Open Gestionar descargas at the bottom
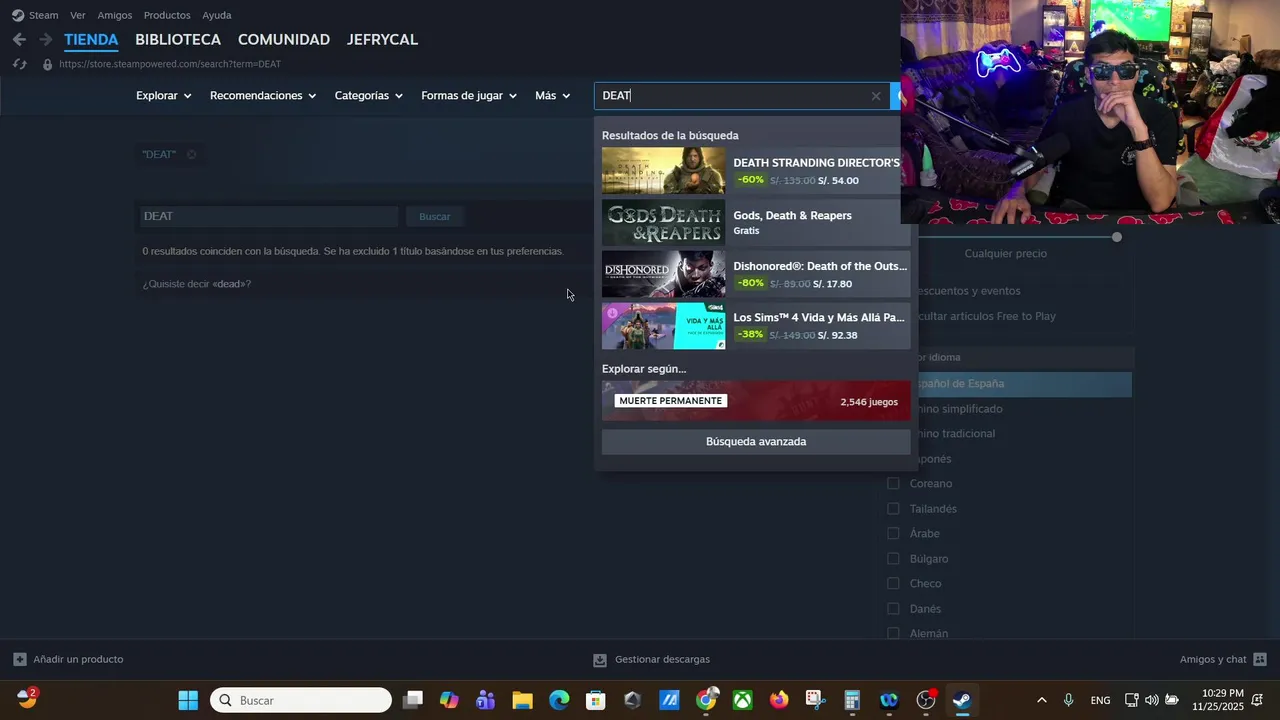The image size is (1280, 720). 651,660
